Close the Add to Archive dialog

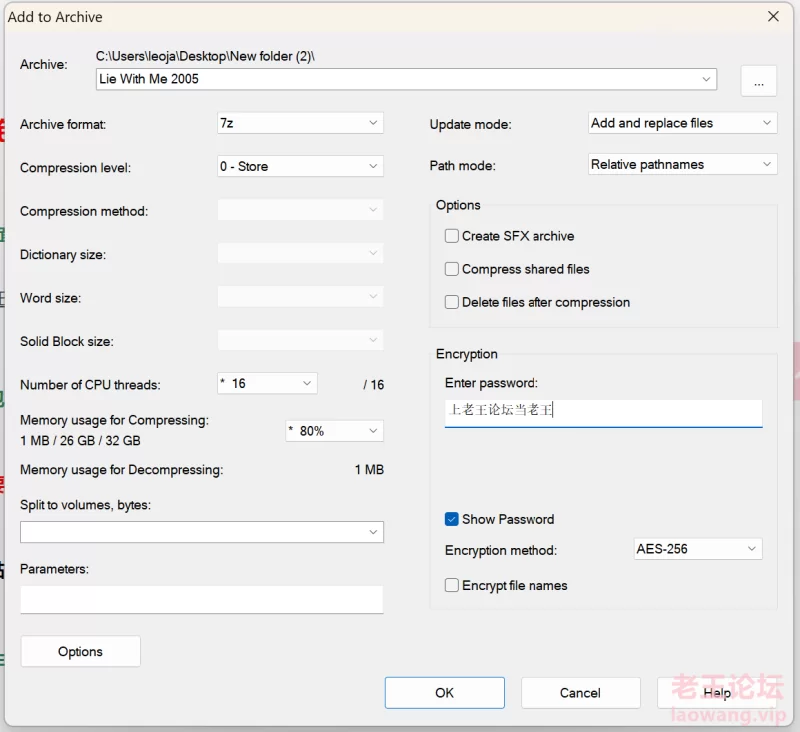(773, 17)
